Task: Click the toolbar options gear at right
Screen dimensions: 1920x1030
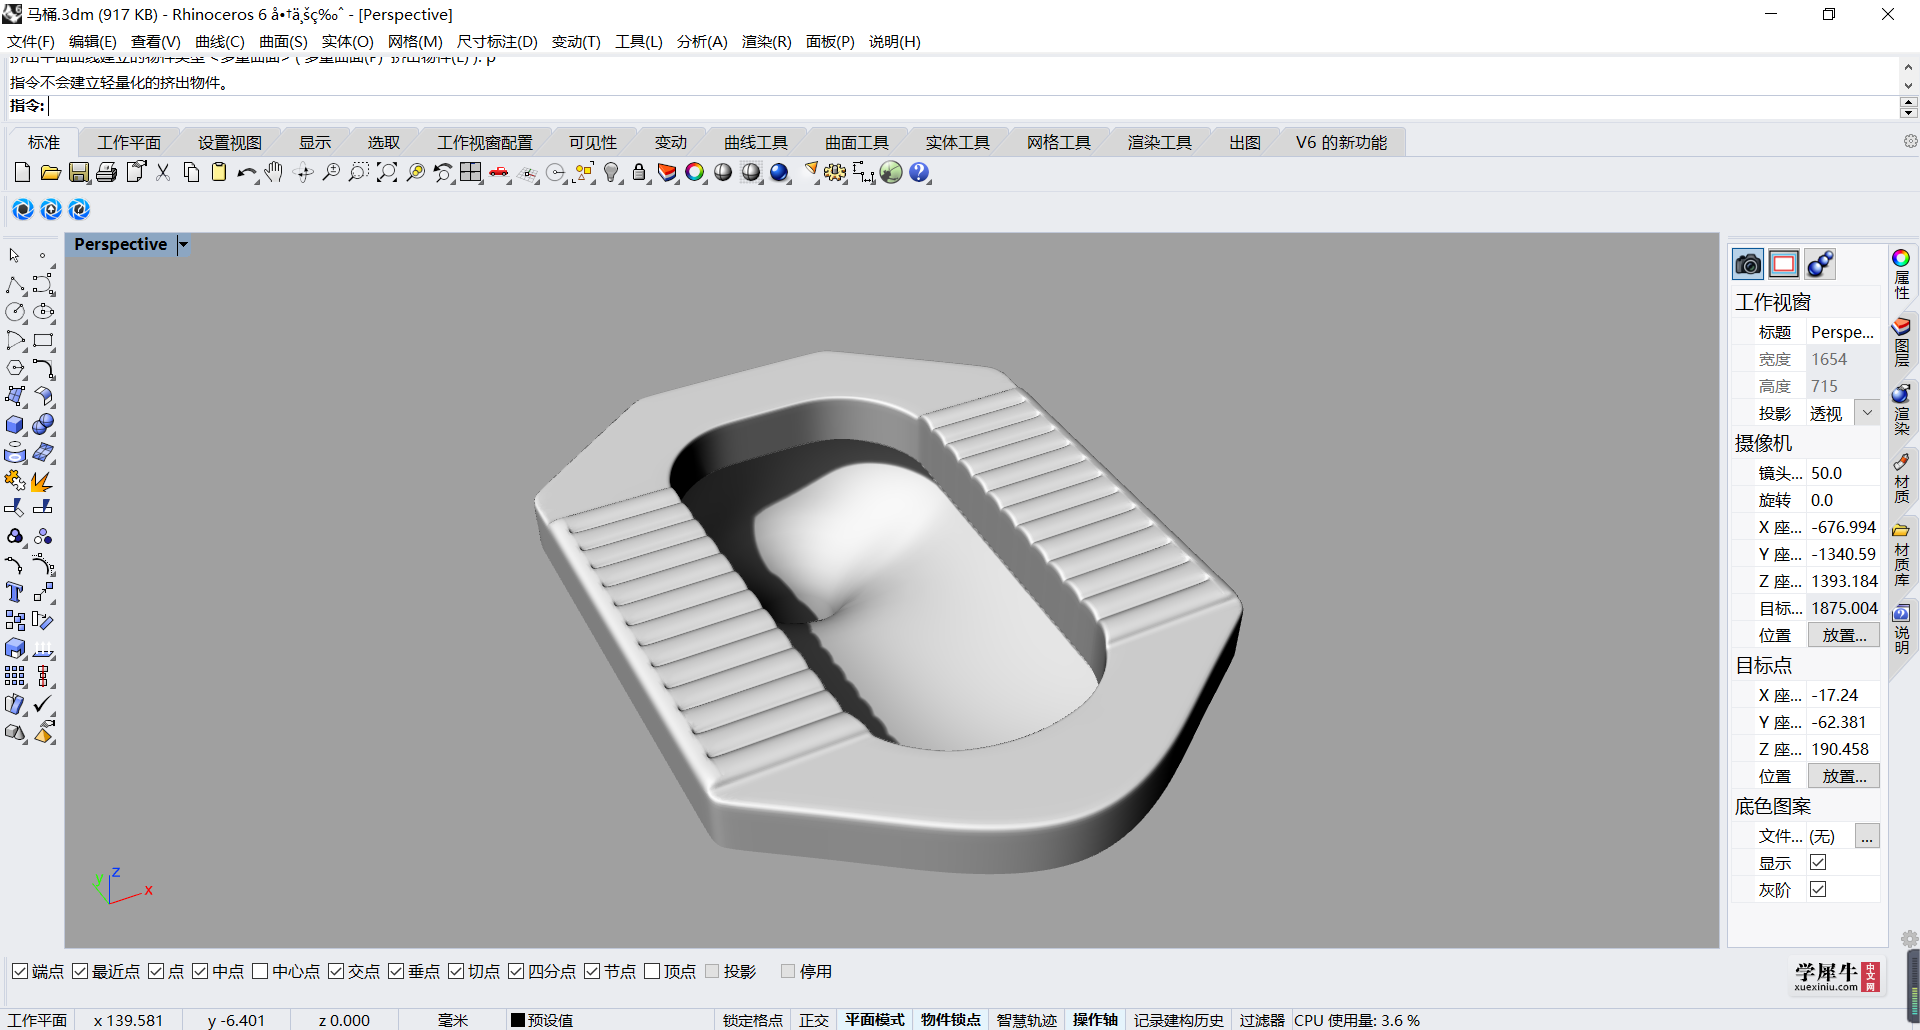Action: click(1910, 141)
